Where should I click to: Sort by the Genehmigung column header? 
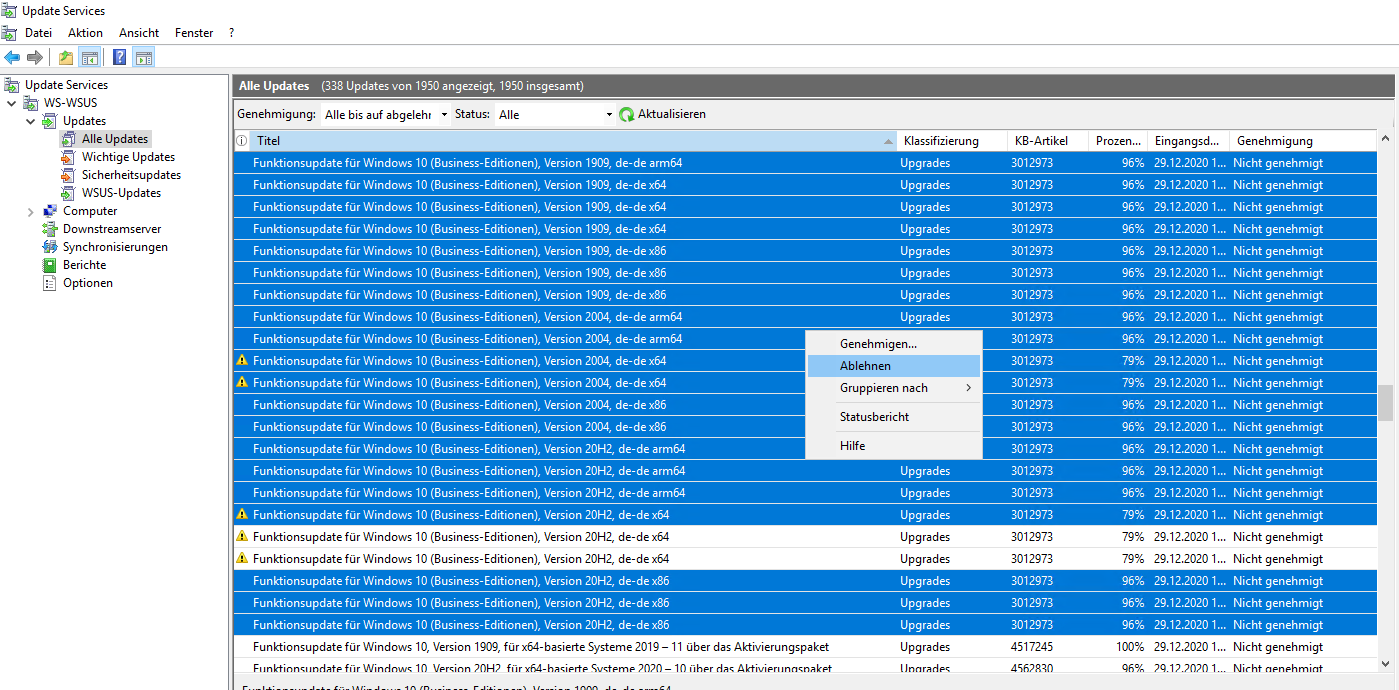click(x=1302, y=141)
